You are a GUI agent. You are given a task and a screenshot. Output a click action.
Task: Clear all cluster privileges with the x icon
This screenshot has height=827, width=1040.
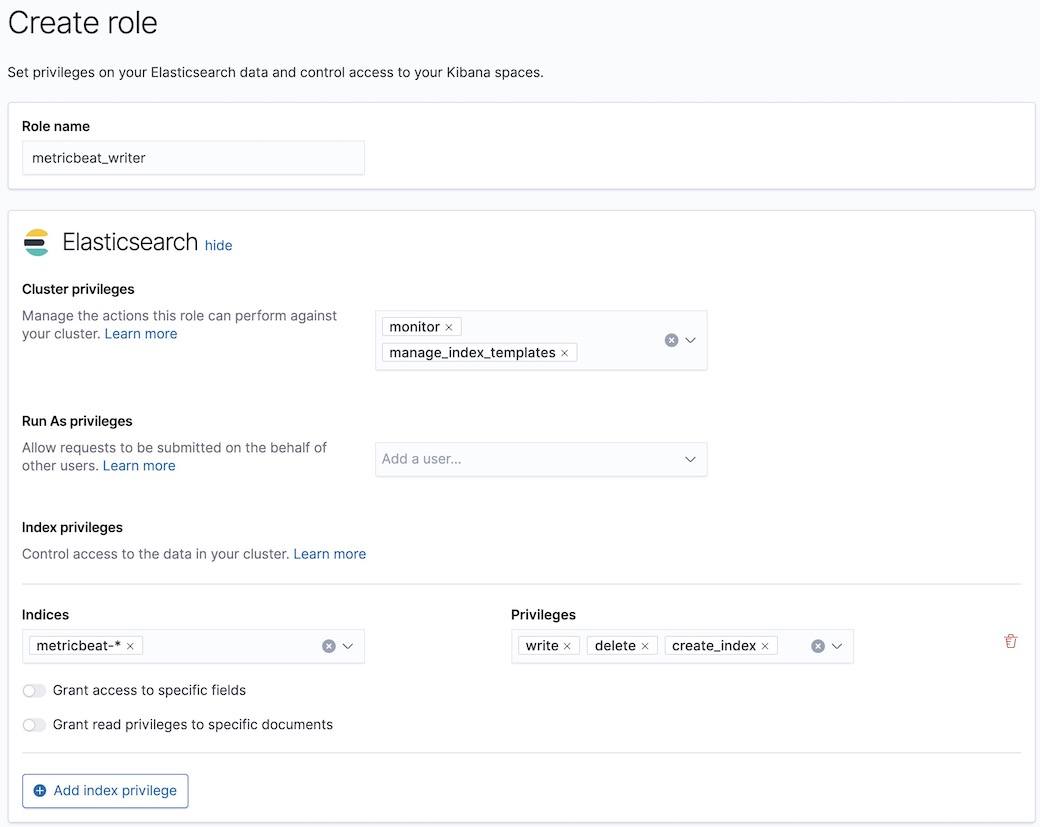pos(672,340)
